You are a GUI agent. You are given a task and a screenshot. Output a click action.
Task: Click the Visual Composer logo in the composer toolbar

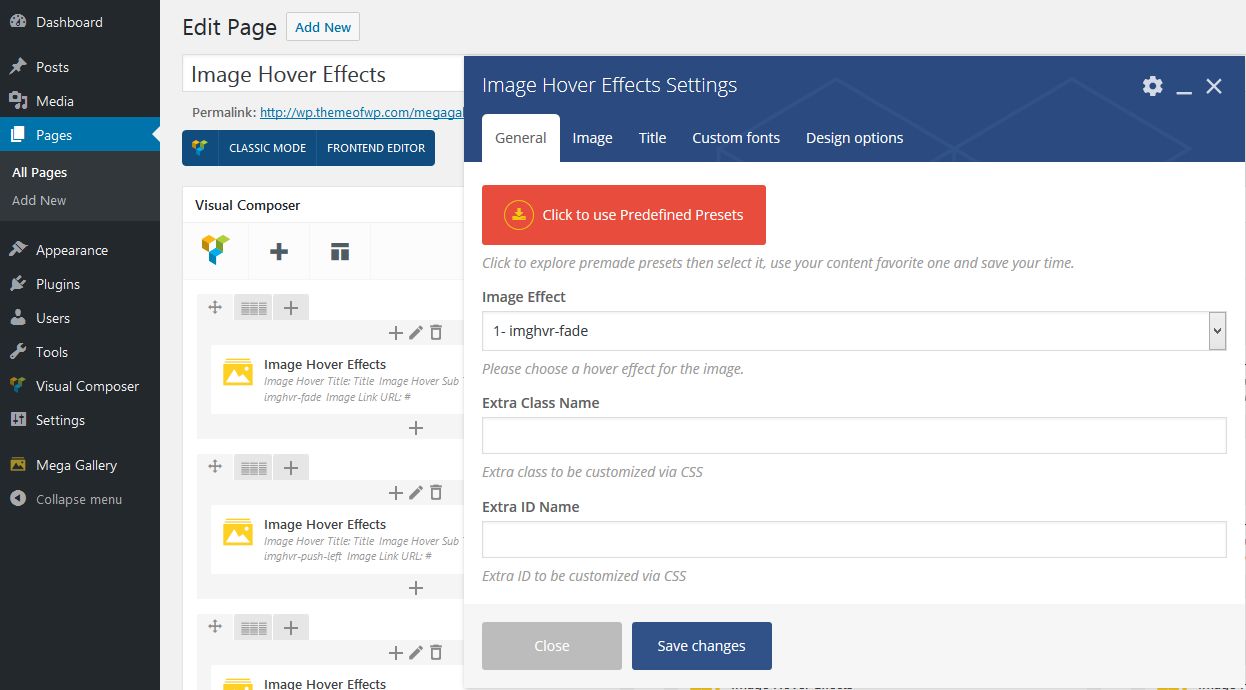(x=215, y=250)
